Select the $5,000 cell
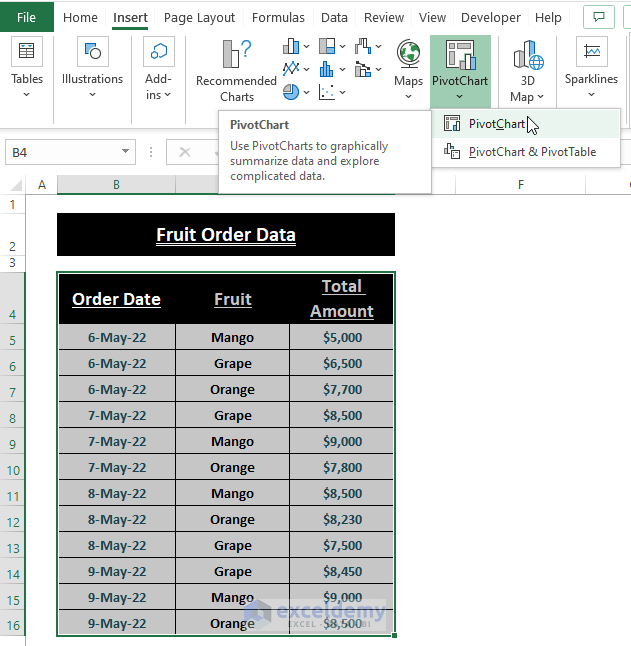Viewport: 631px width, 646px height. tap(342, 337)
